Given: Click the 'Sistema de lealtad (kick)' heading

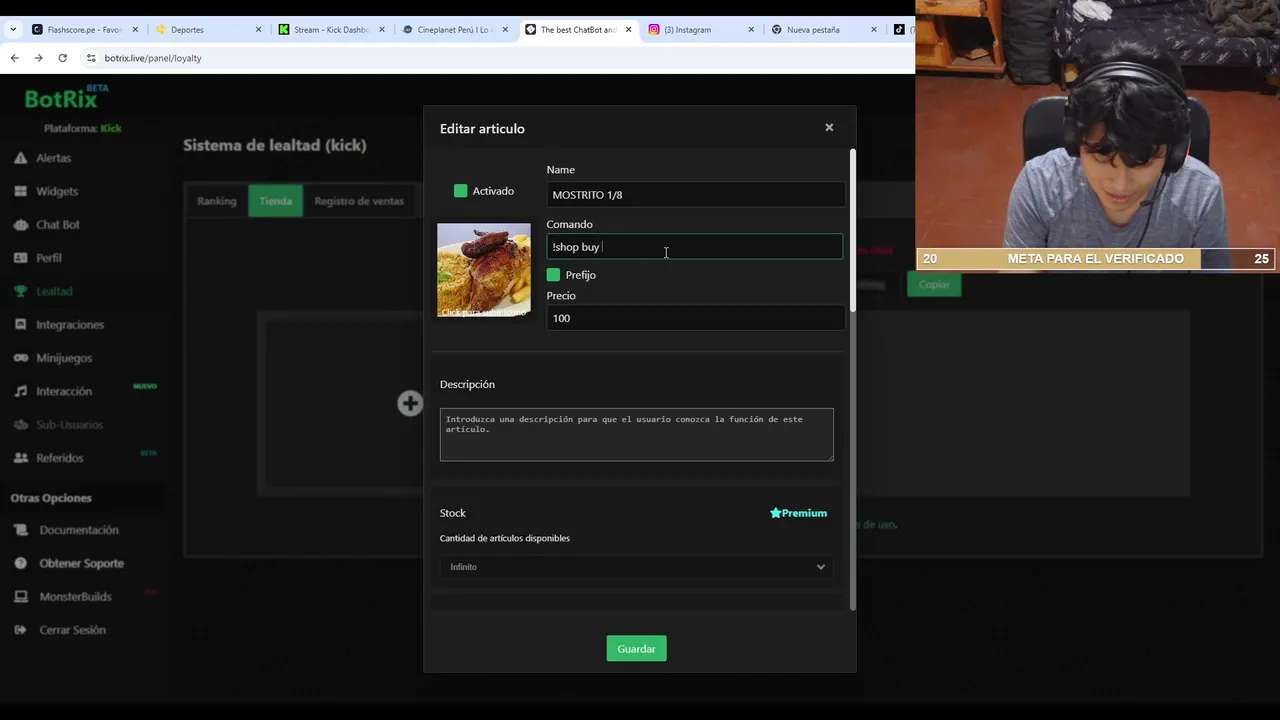Looking at the screenshot, I should [275, 145].
